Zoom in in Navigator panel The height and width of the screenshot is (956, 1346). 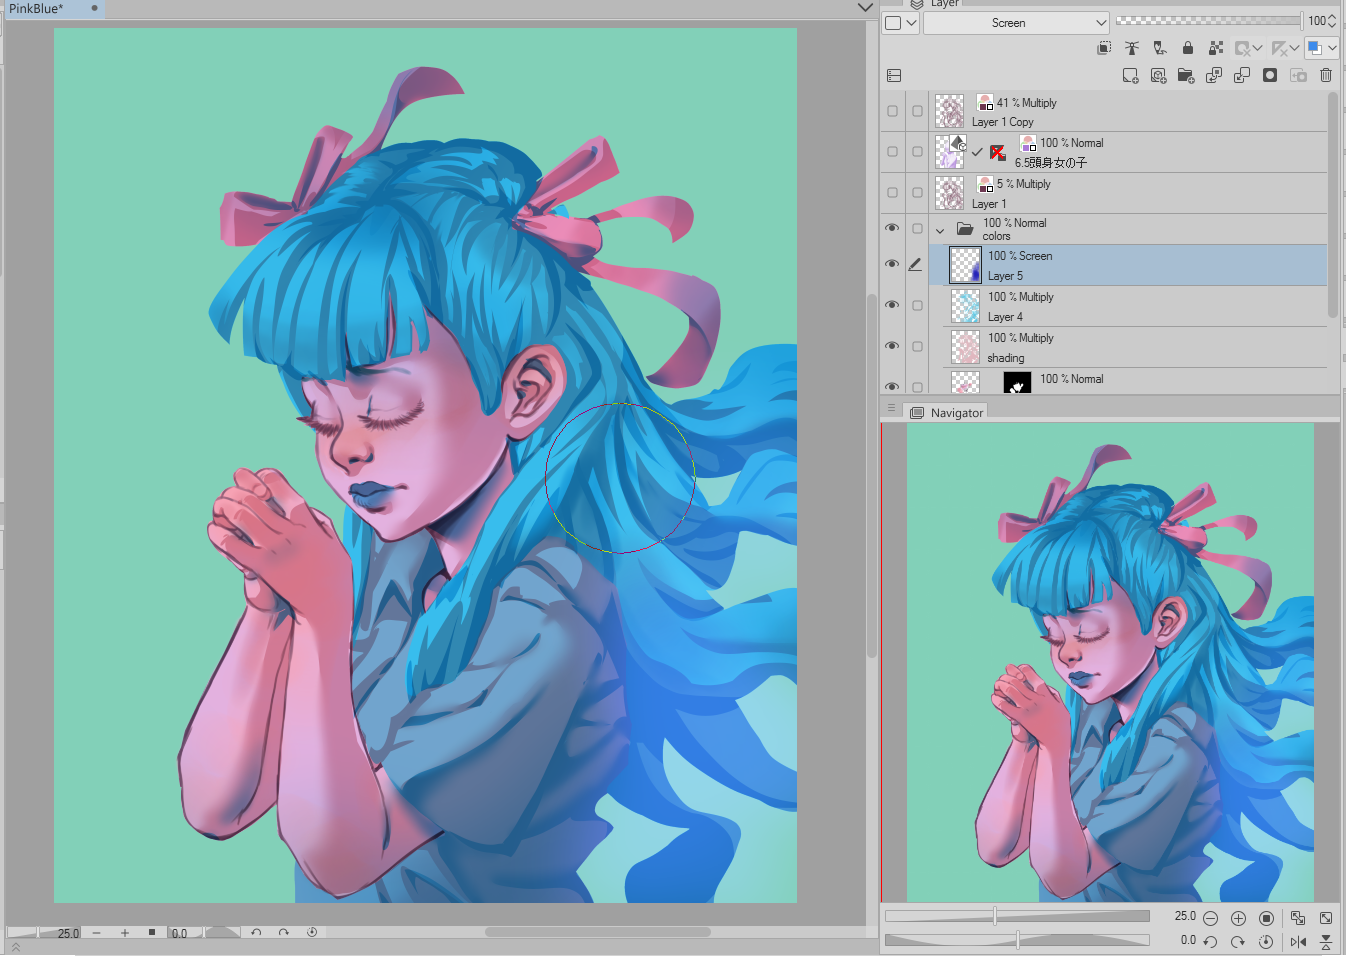tap(1238, 918)
